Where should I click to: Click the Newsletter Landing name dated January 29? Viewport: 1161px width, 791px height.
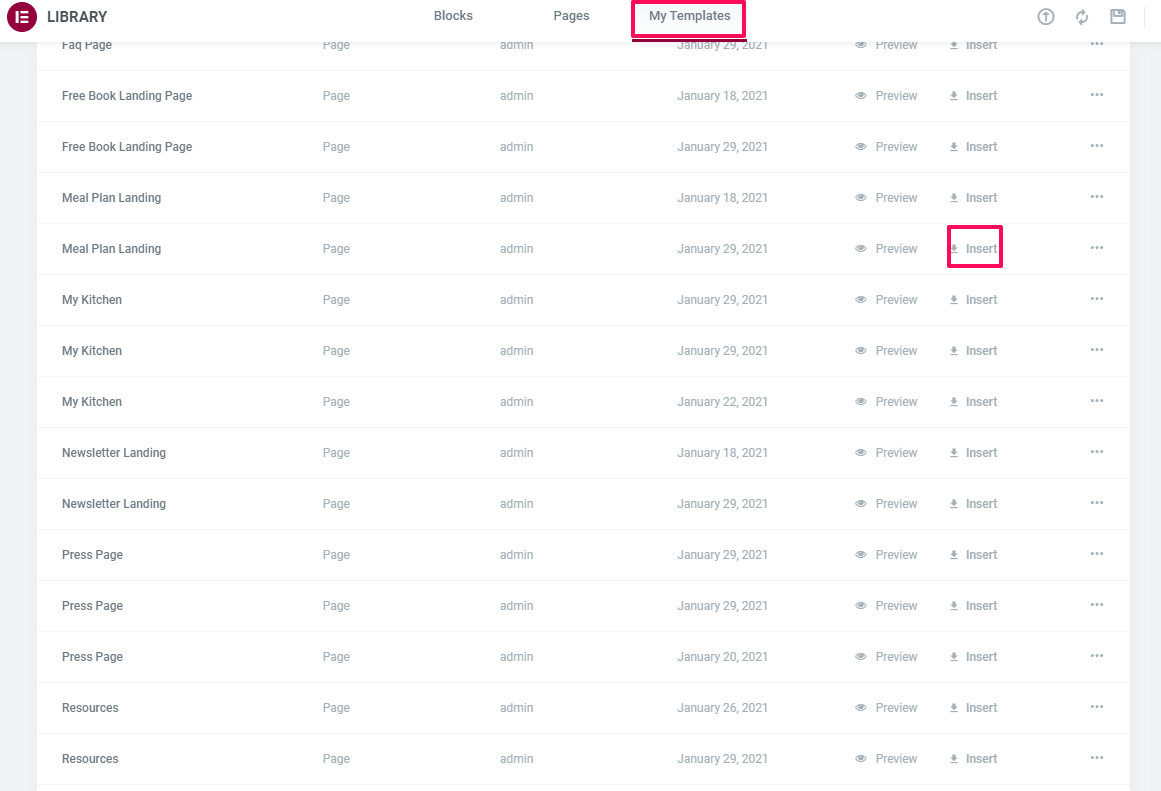tap(114, 504)
